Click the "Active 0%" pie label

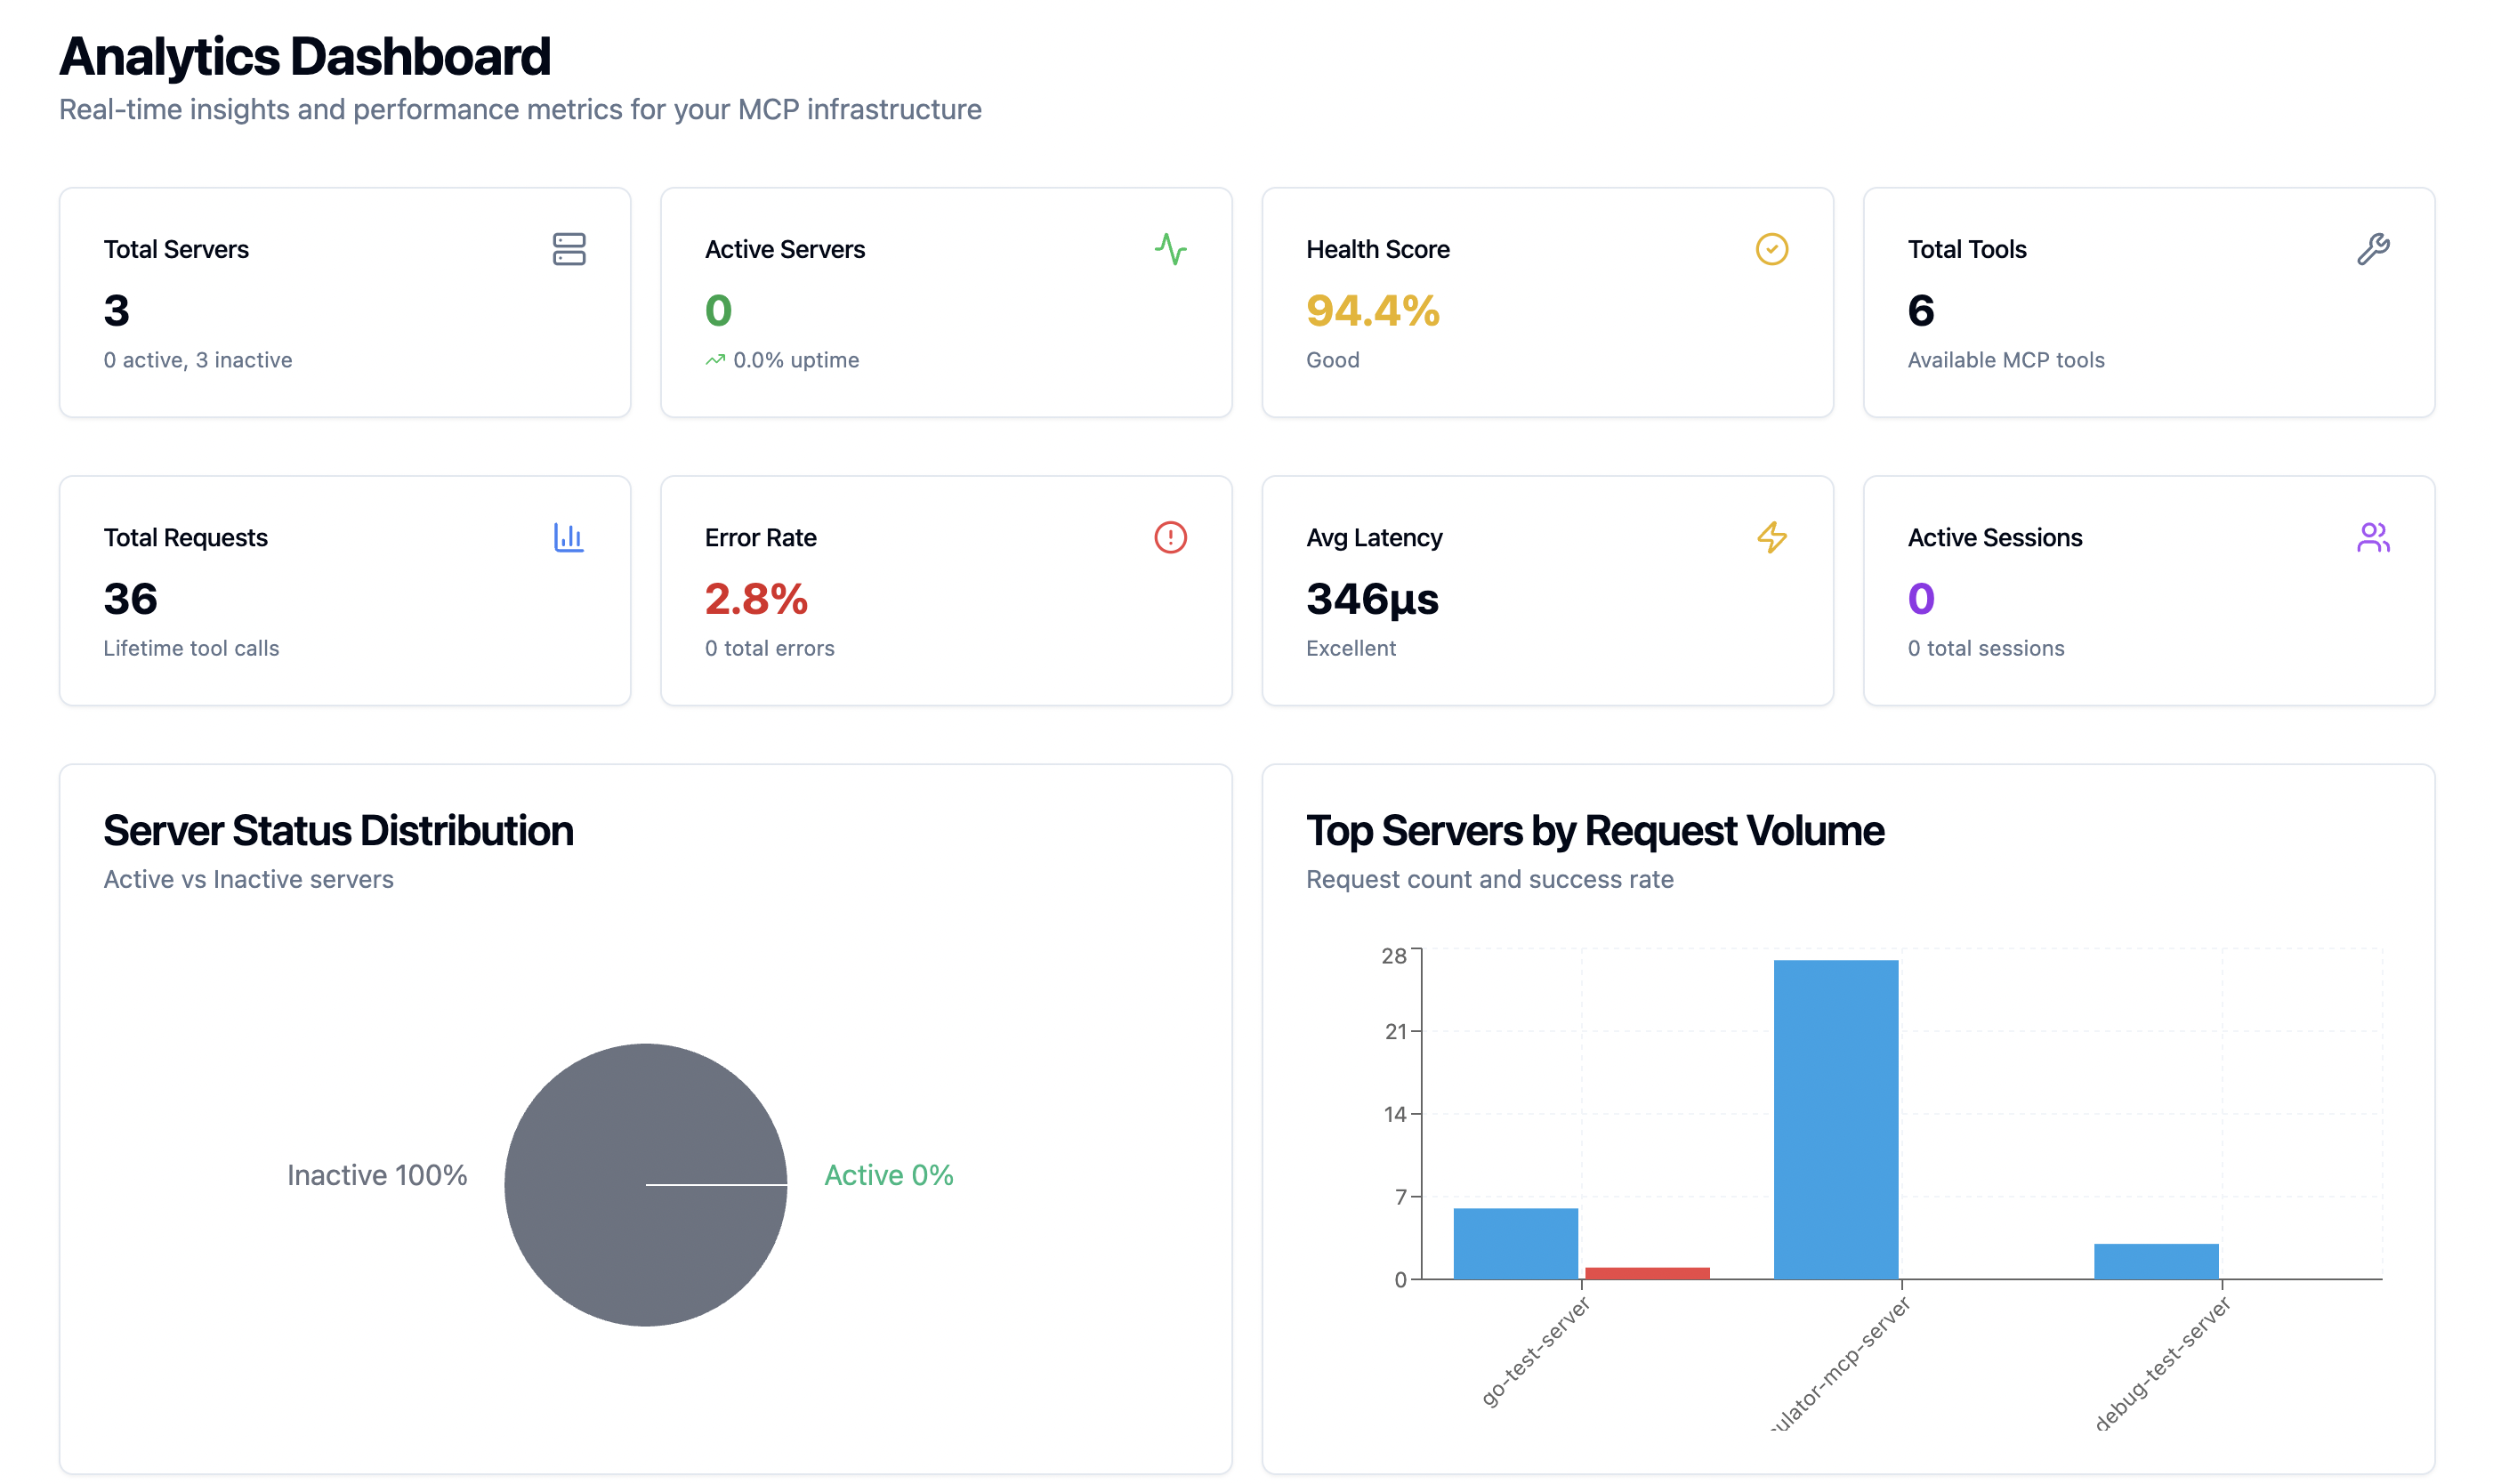[888, 1175]
